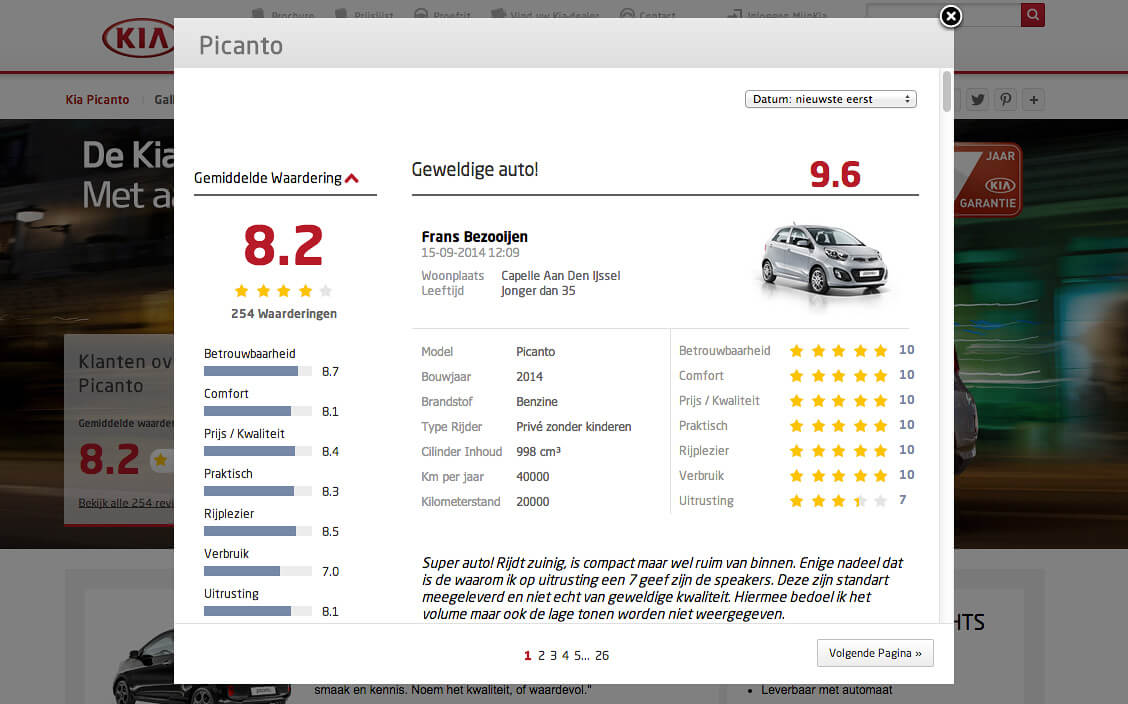Screen dimensions: 1128x704
Task: Click the Inloggen MijnKia login icon
Action: [x=737, y=15]
